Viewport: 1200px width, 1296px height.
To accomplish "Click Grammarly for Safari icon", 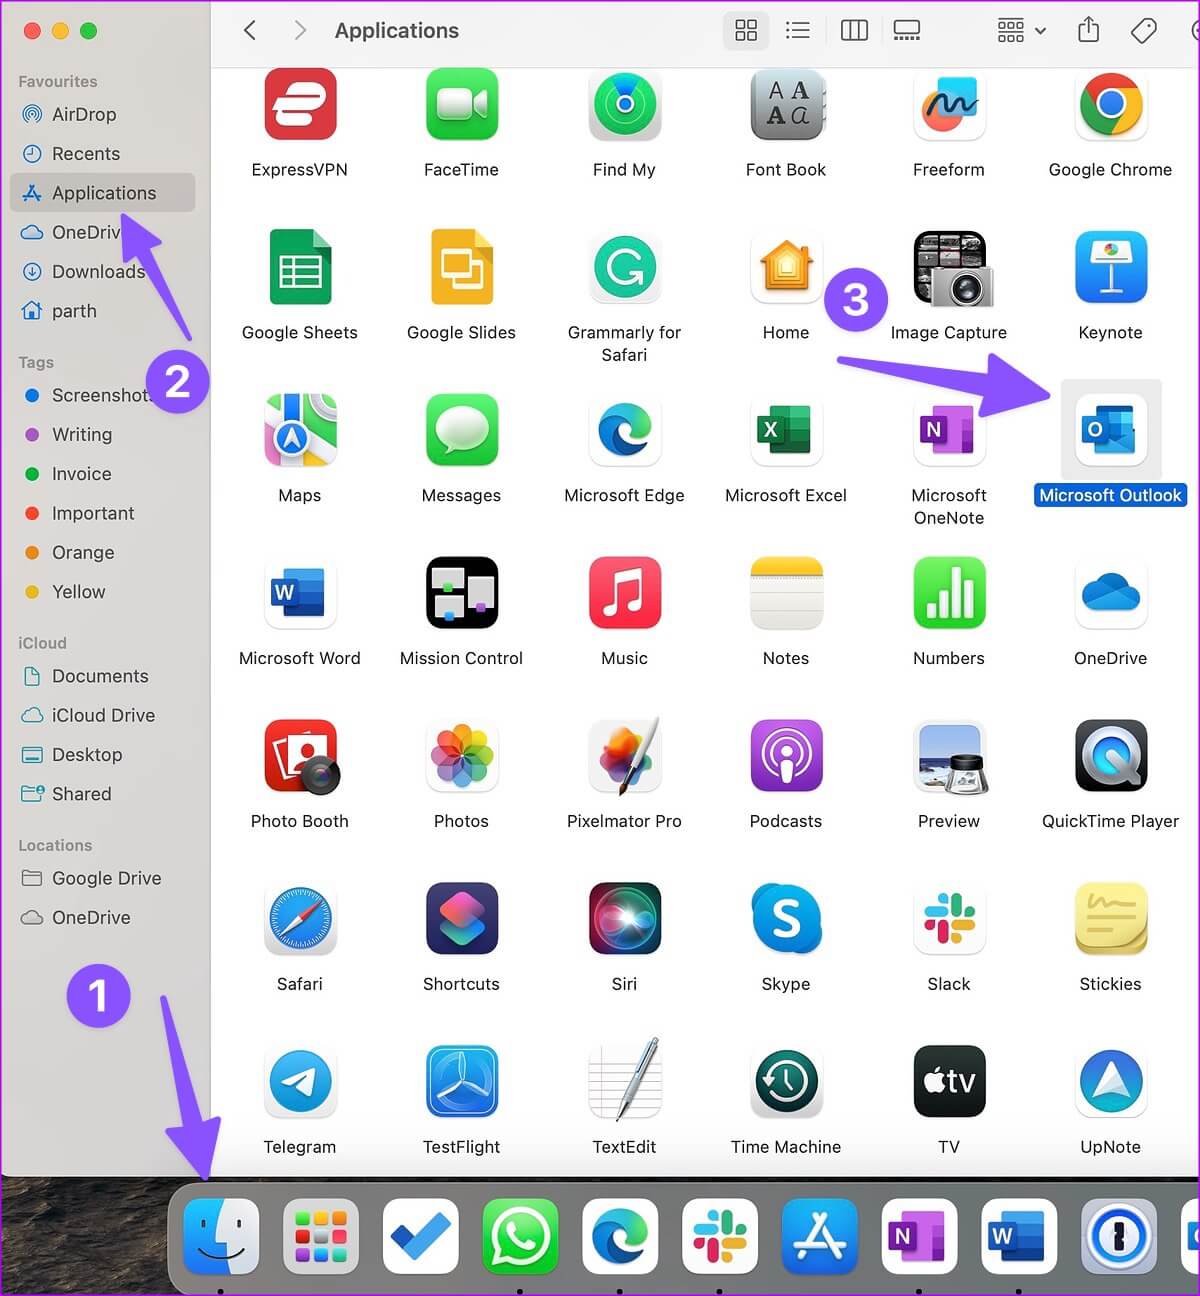I will 624,267.
